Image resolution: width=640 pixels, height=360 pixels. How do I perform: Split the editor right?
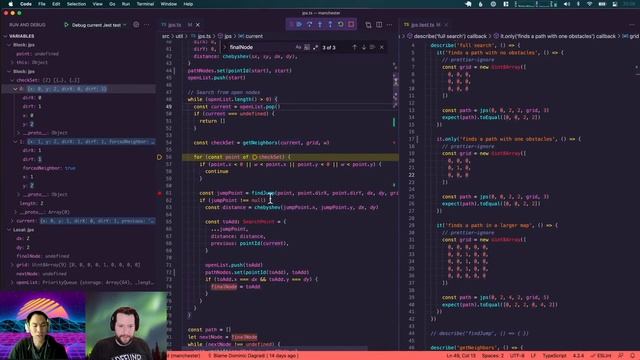click(x=379, y=25)
